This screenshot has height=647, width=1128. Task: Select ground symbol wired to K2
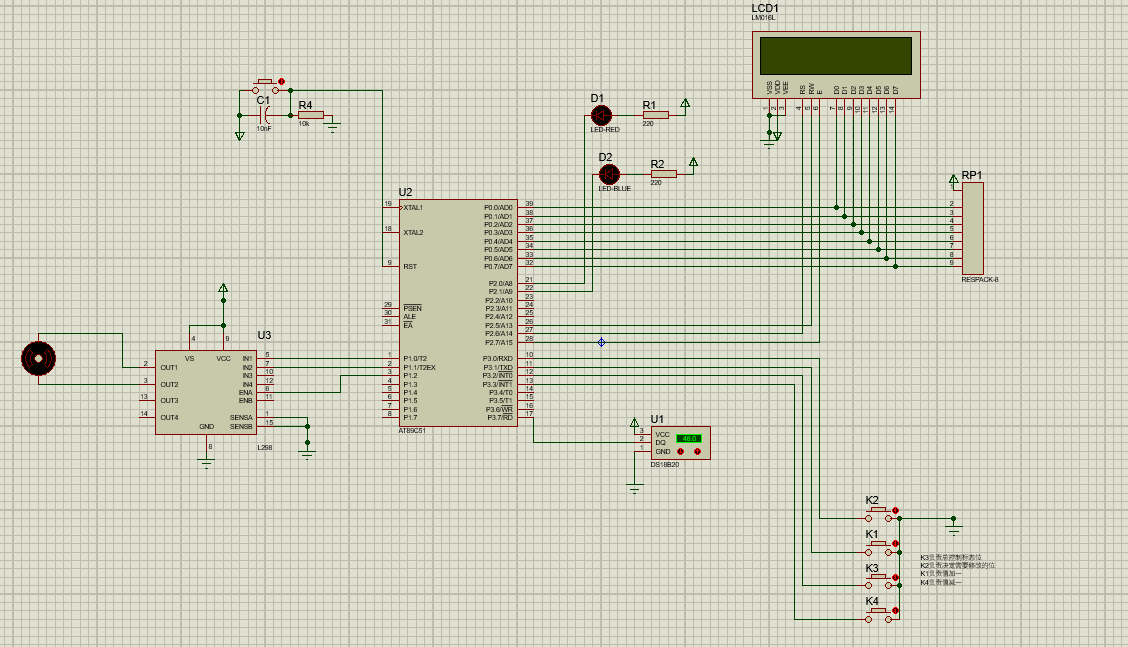(954, 530)
